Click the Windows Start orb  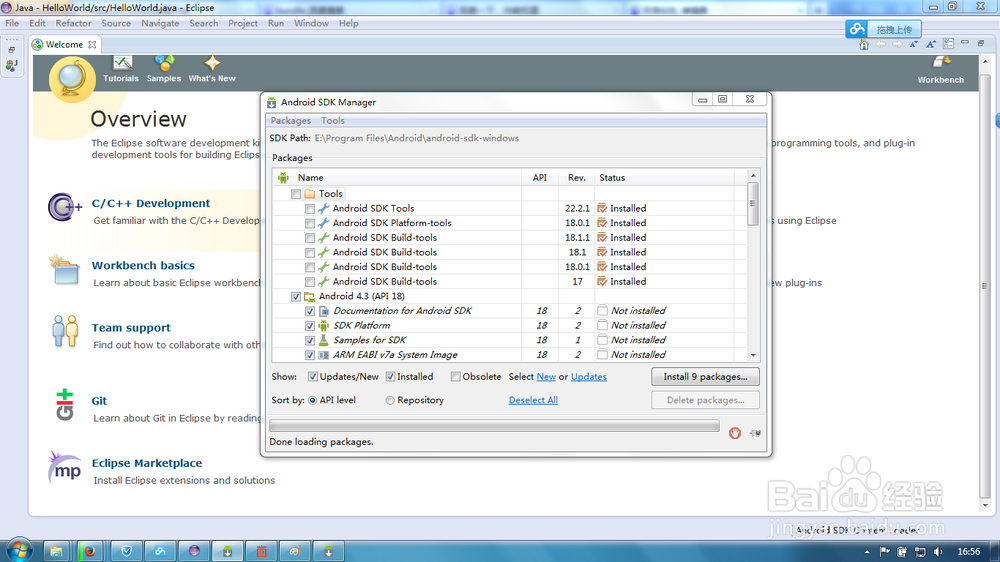[x=19, y=549]
